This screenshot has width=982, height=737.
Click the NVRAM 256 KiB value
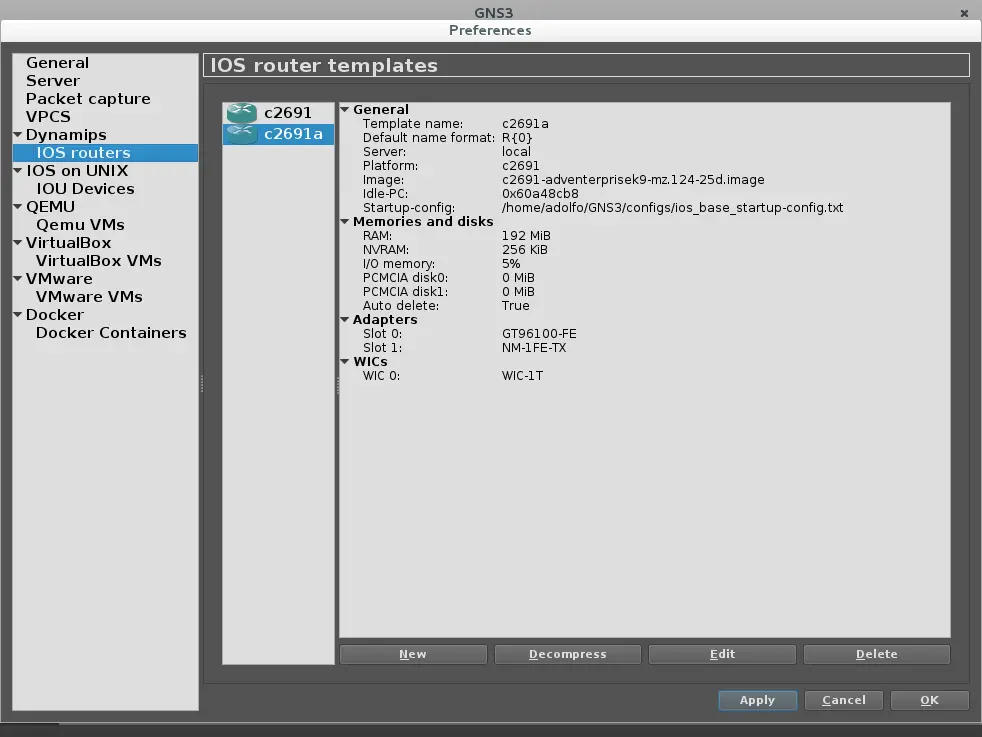(x=524, y=250)
